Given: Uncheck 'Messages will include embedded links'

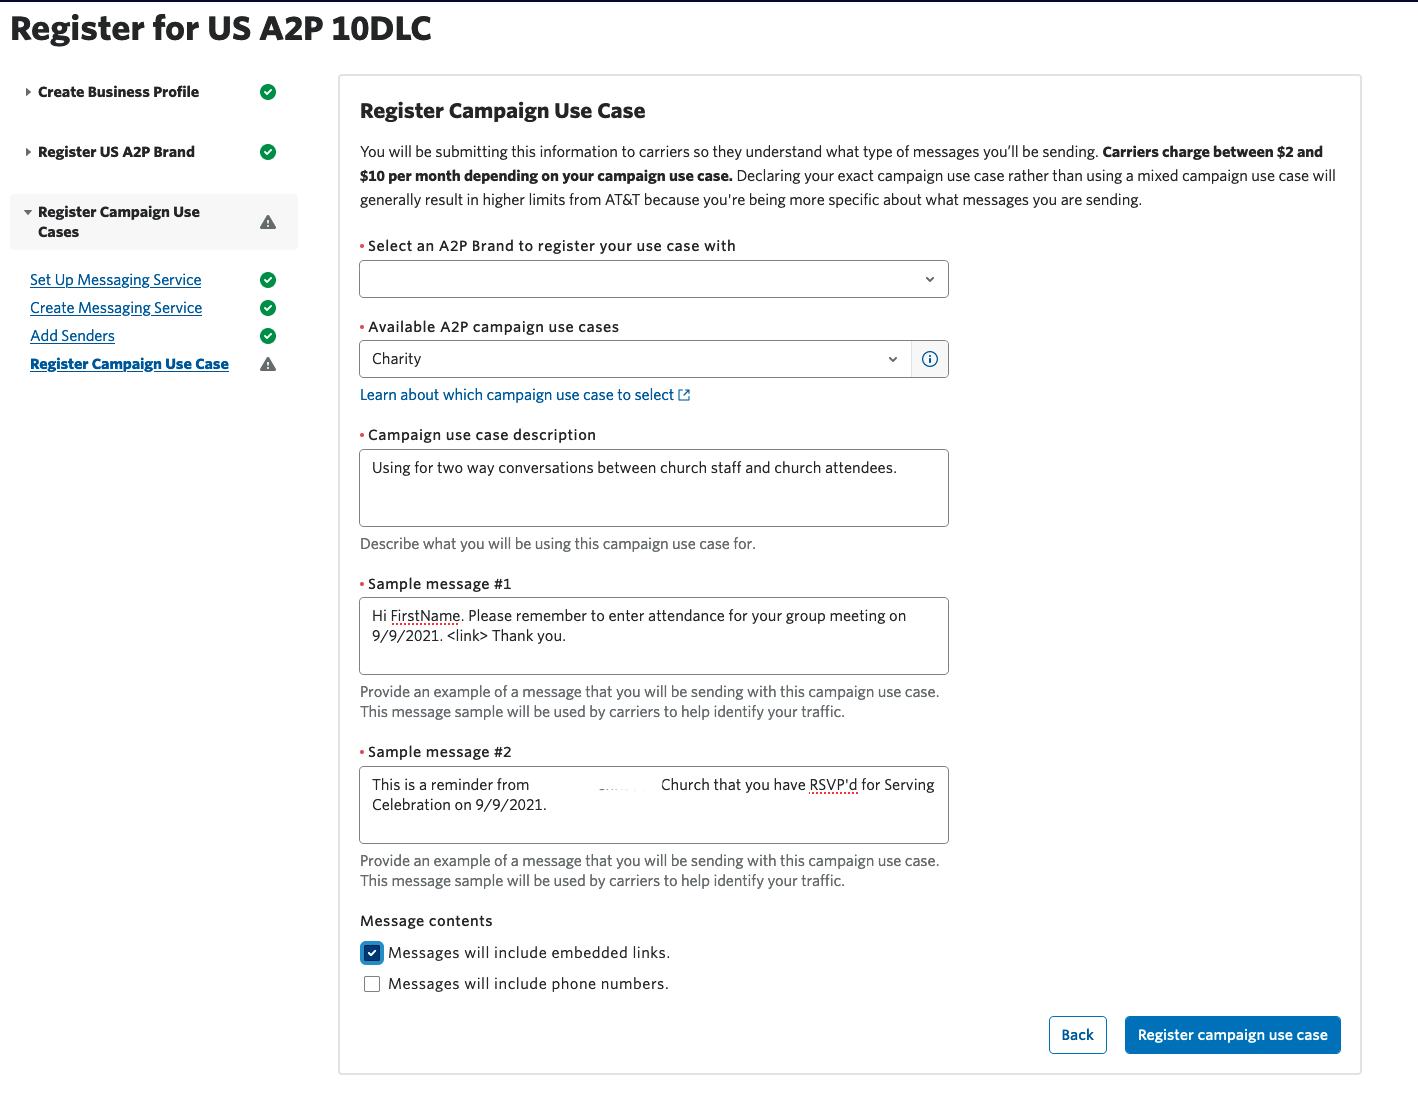Looking at the screenshot, I should (x=372, y=953).
